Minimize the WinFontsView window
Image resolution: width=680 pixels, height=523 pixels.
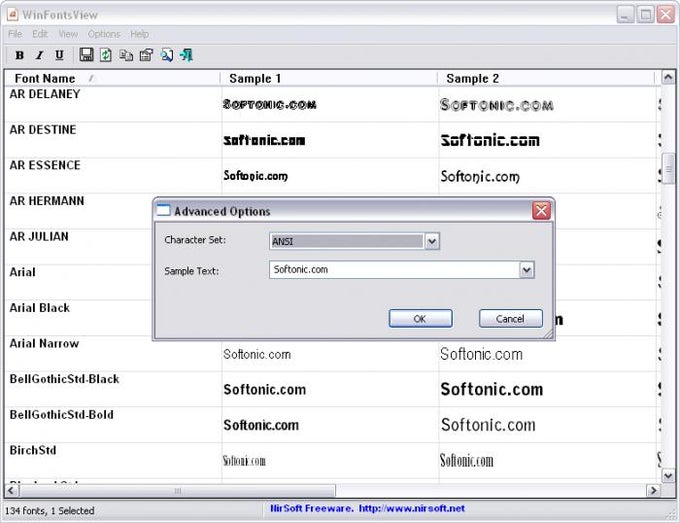coord(625,15)
